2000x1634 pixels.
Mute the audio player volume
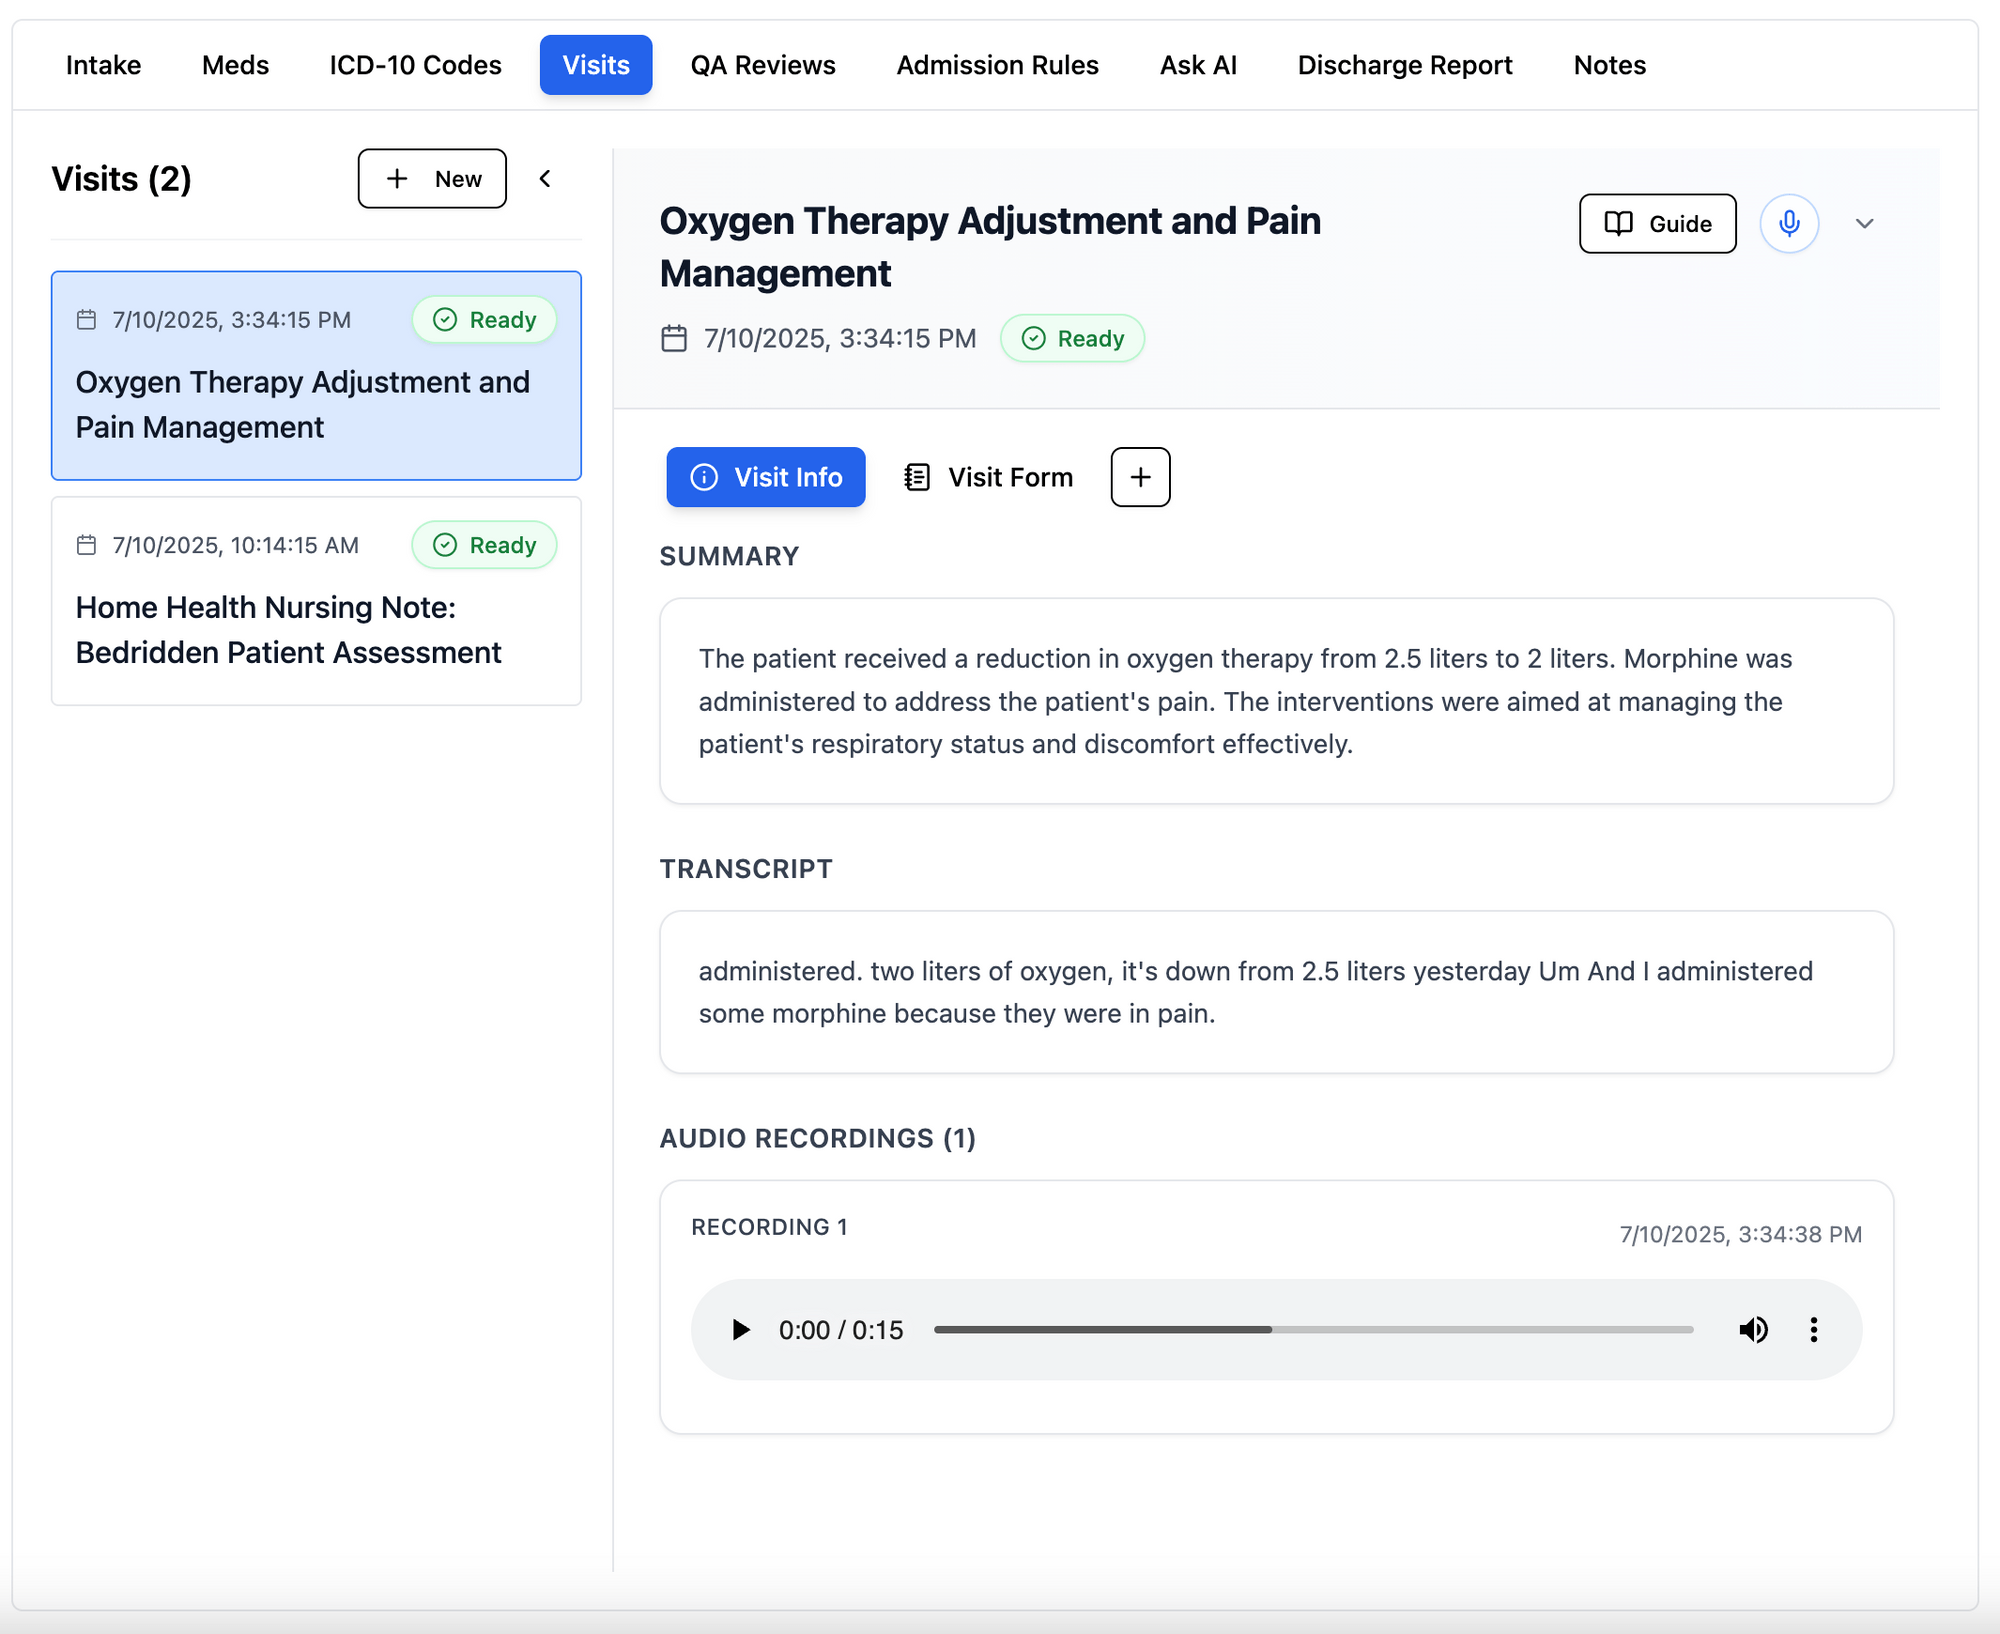coord(1753,1330)
